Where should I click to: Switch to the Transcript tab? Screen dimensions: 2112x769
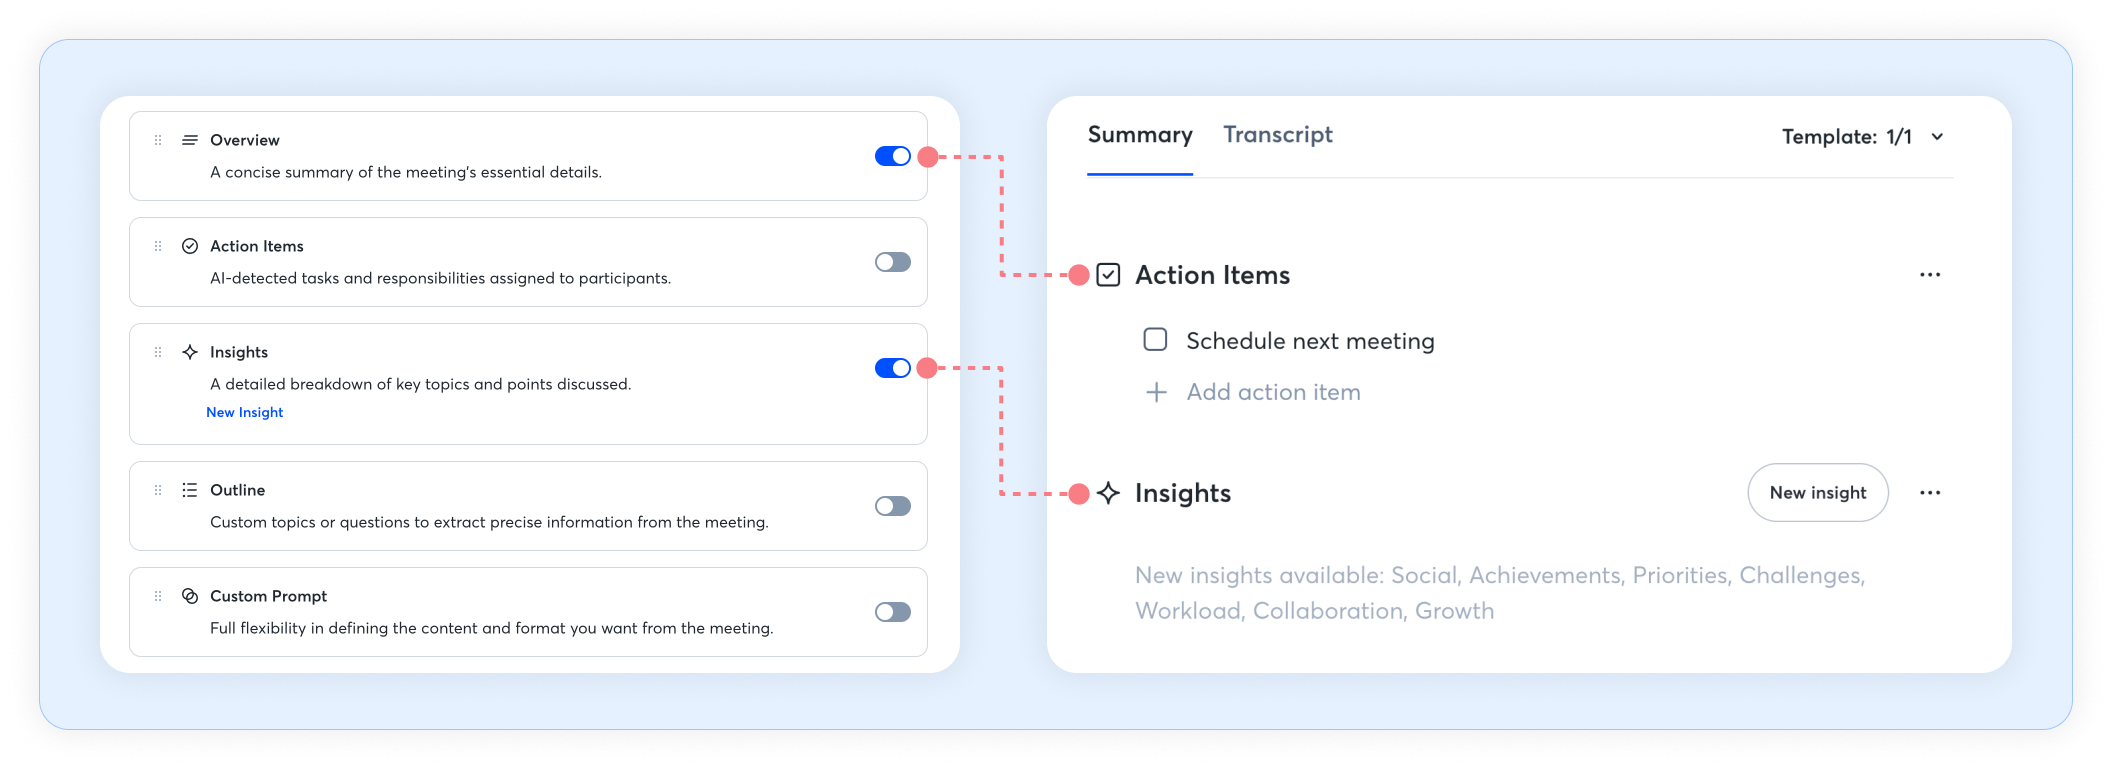coord(1277,135)
